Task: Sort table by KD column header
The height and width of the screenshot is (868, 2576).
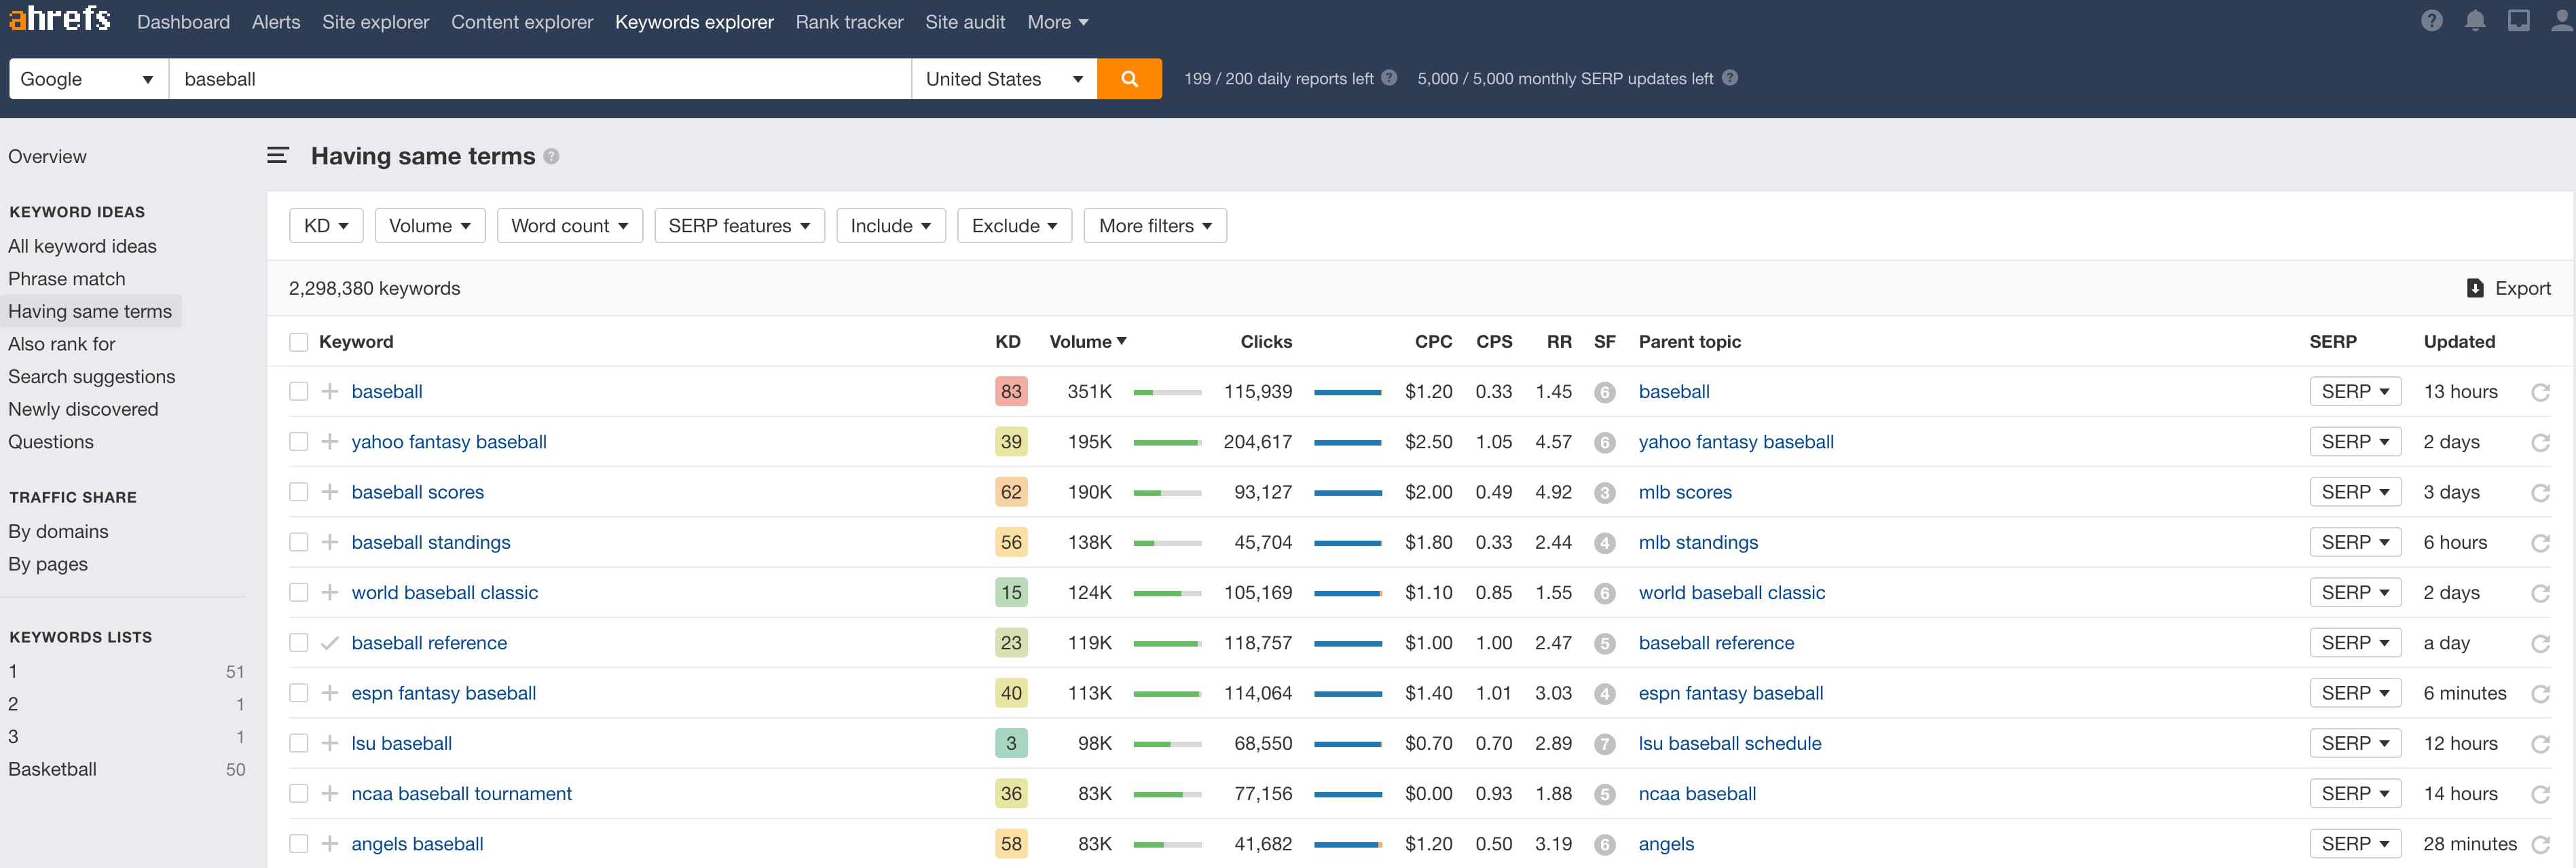Action: tap(1007, 342)
